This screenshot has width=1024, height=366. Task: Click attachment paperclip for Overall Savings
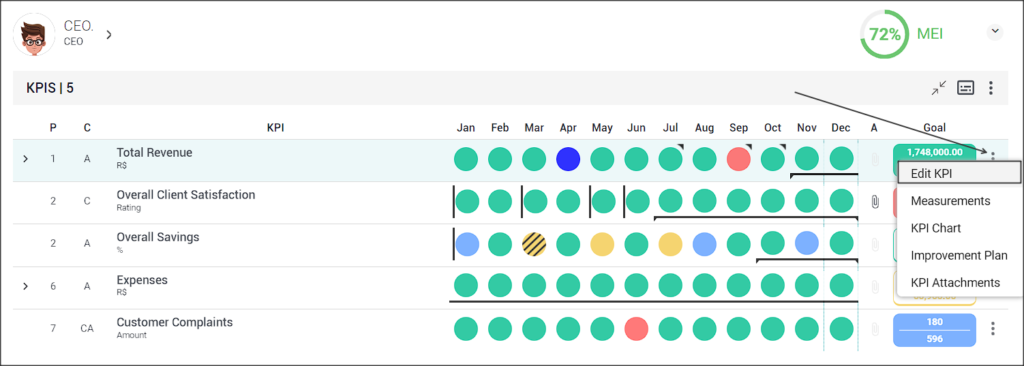(x=874, y=244)
